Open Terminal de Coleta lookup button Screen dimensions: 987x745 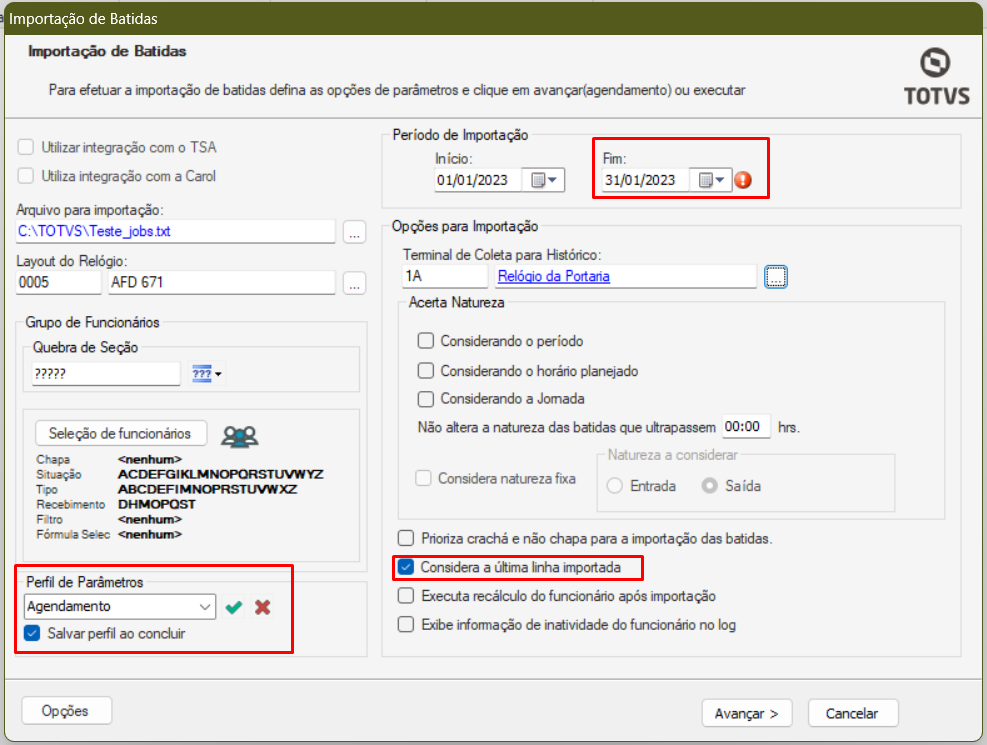coord(776,276)
